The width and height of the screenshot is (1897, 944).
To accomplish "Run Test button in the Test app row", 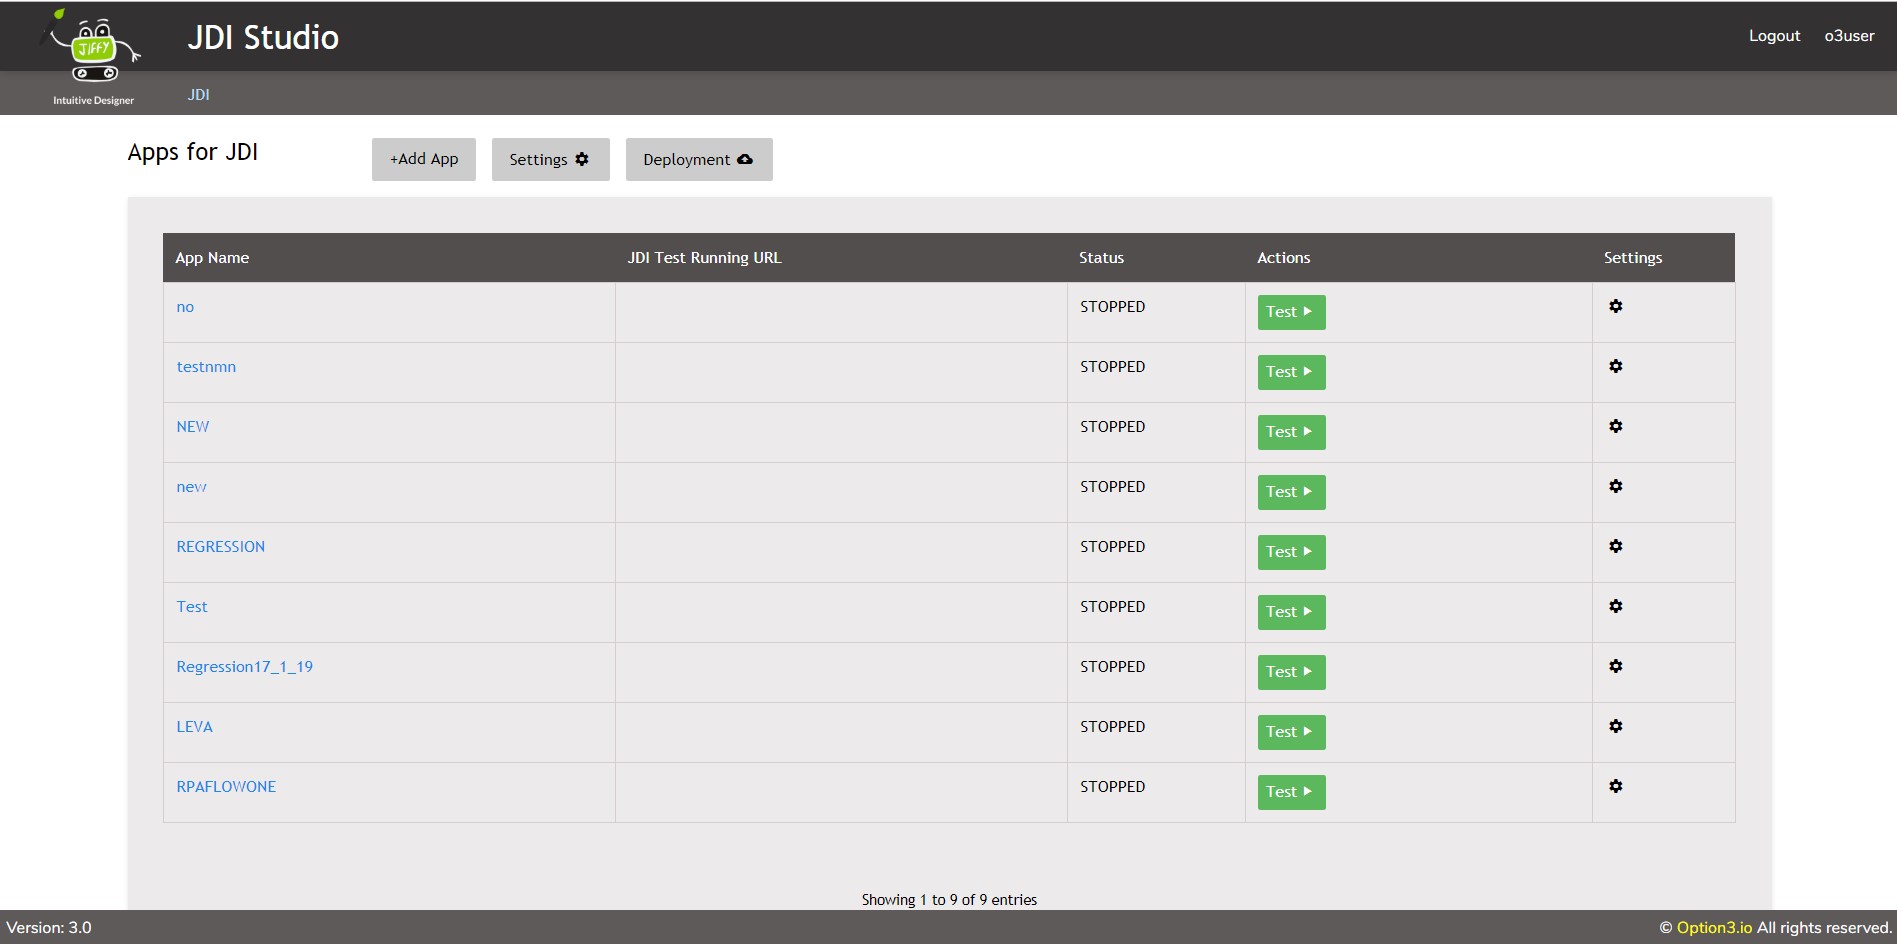I will 1291,612.
